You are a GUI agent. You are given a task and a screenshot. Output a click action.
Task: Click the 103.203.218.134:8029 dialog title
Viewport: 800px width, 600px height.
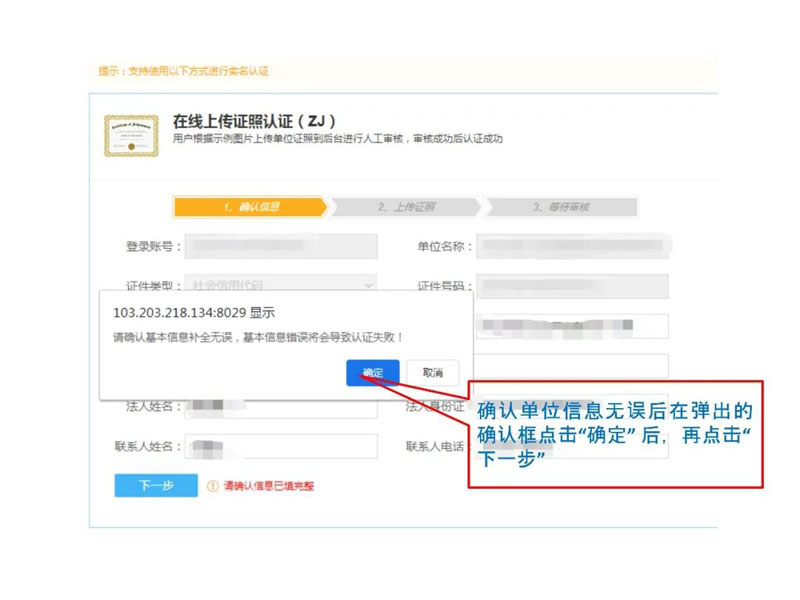[193, 312]
